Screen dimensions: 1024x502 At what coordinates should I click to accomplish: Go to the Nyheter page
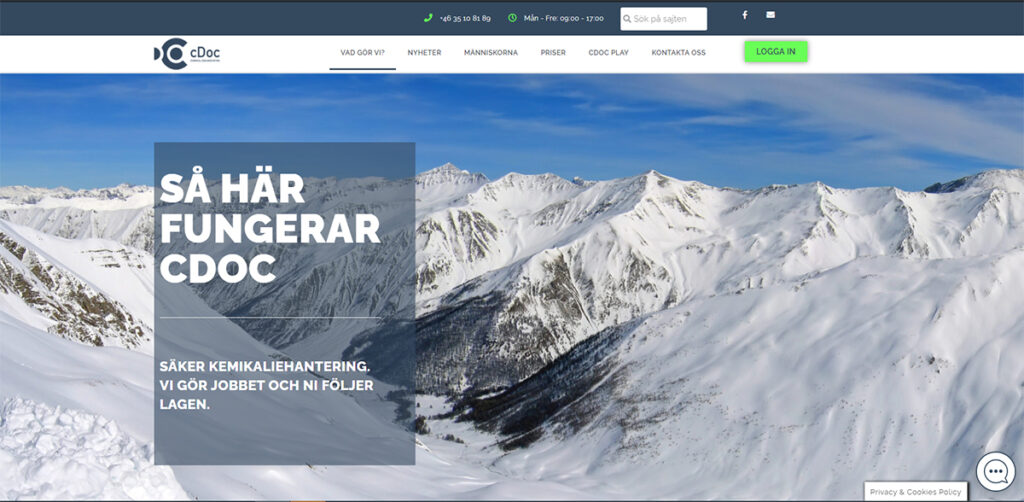[x=424, y=53]
